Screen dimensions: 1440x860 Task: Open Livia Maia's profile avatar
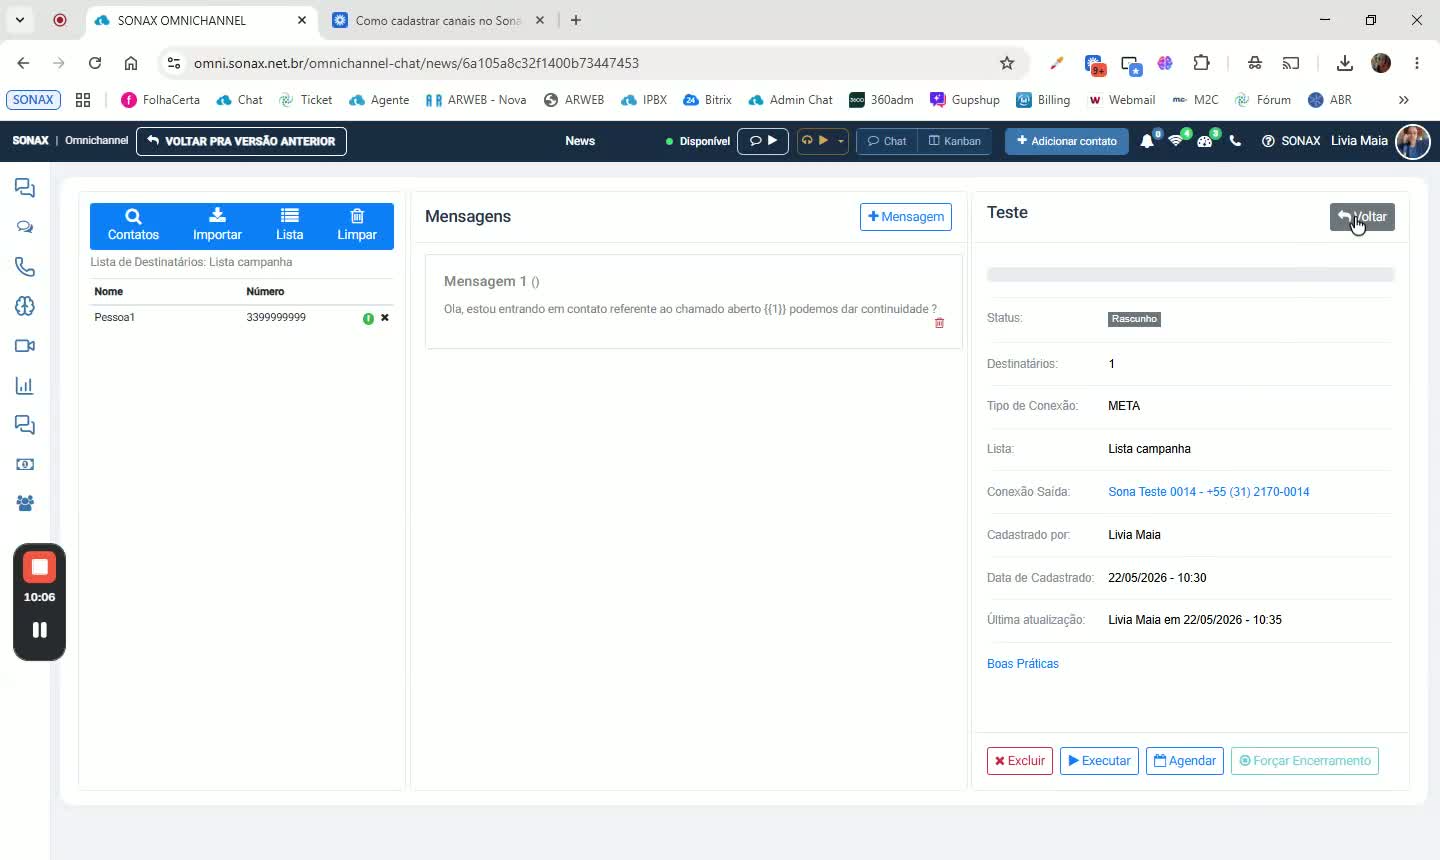1413,141
